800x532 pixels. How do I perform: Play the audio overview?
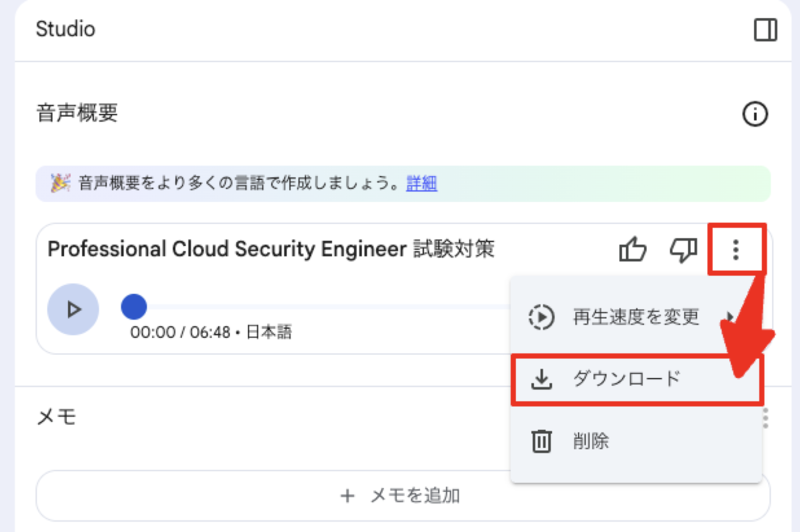click(73, 309)
